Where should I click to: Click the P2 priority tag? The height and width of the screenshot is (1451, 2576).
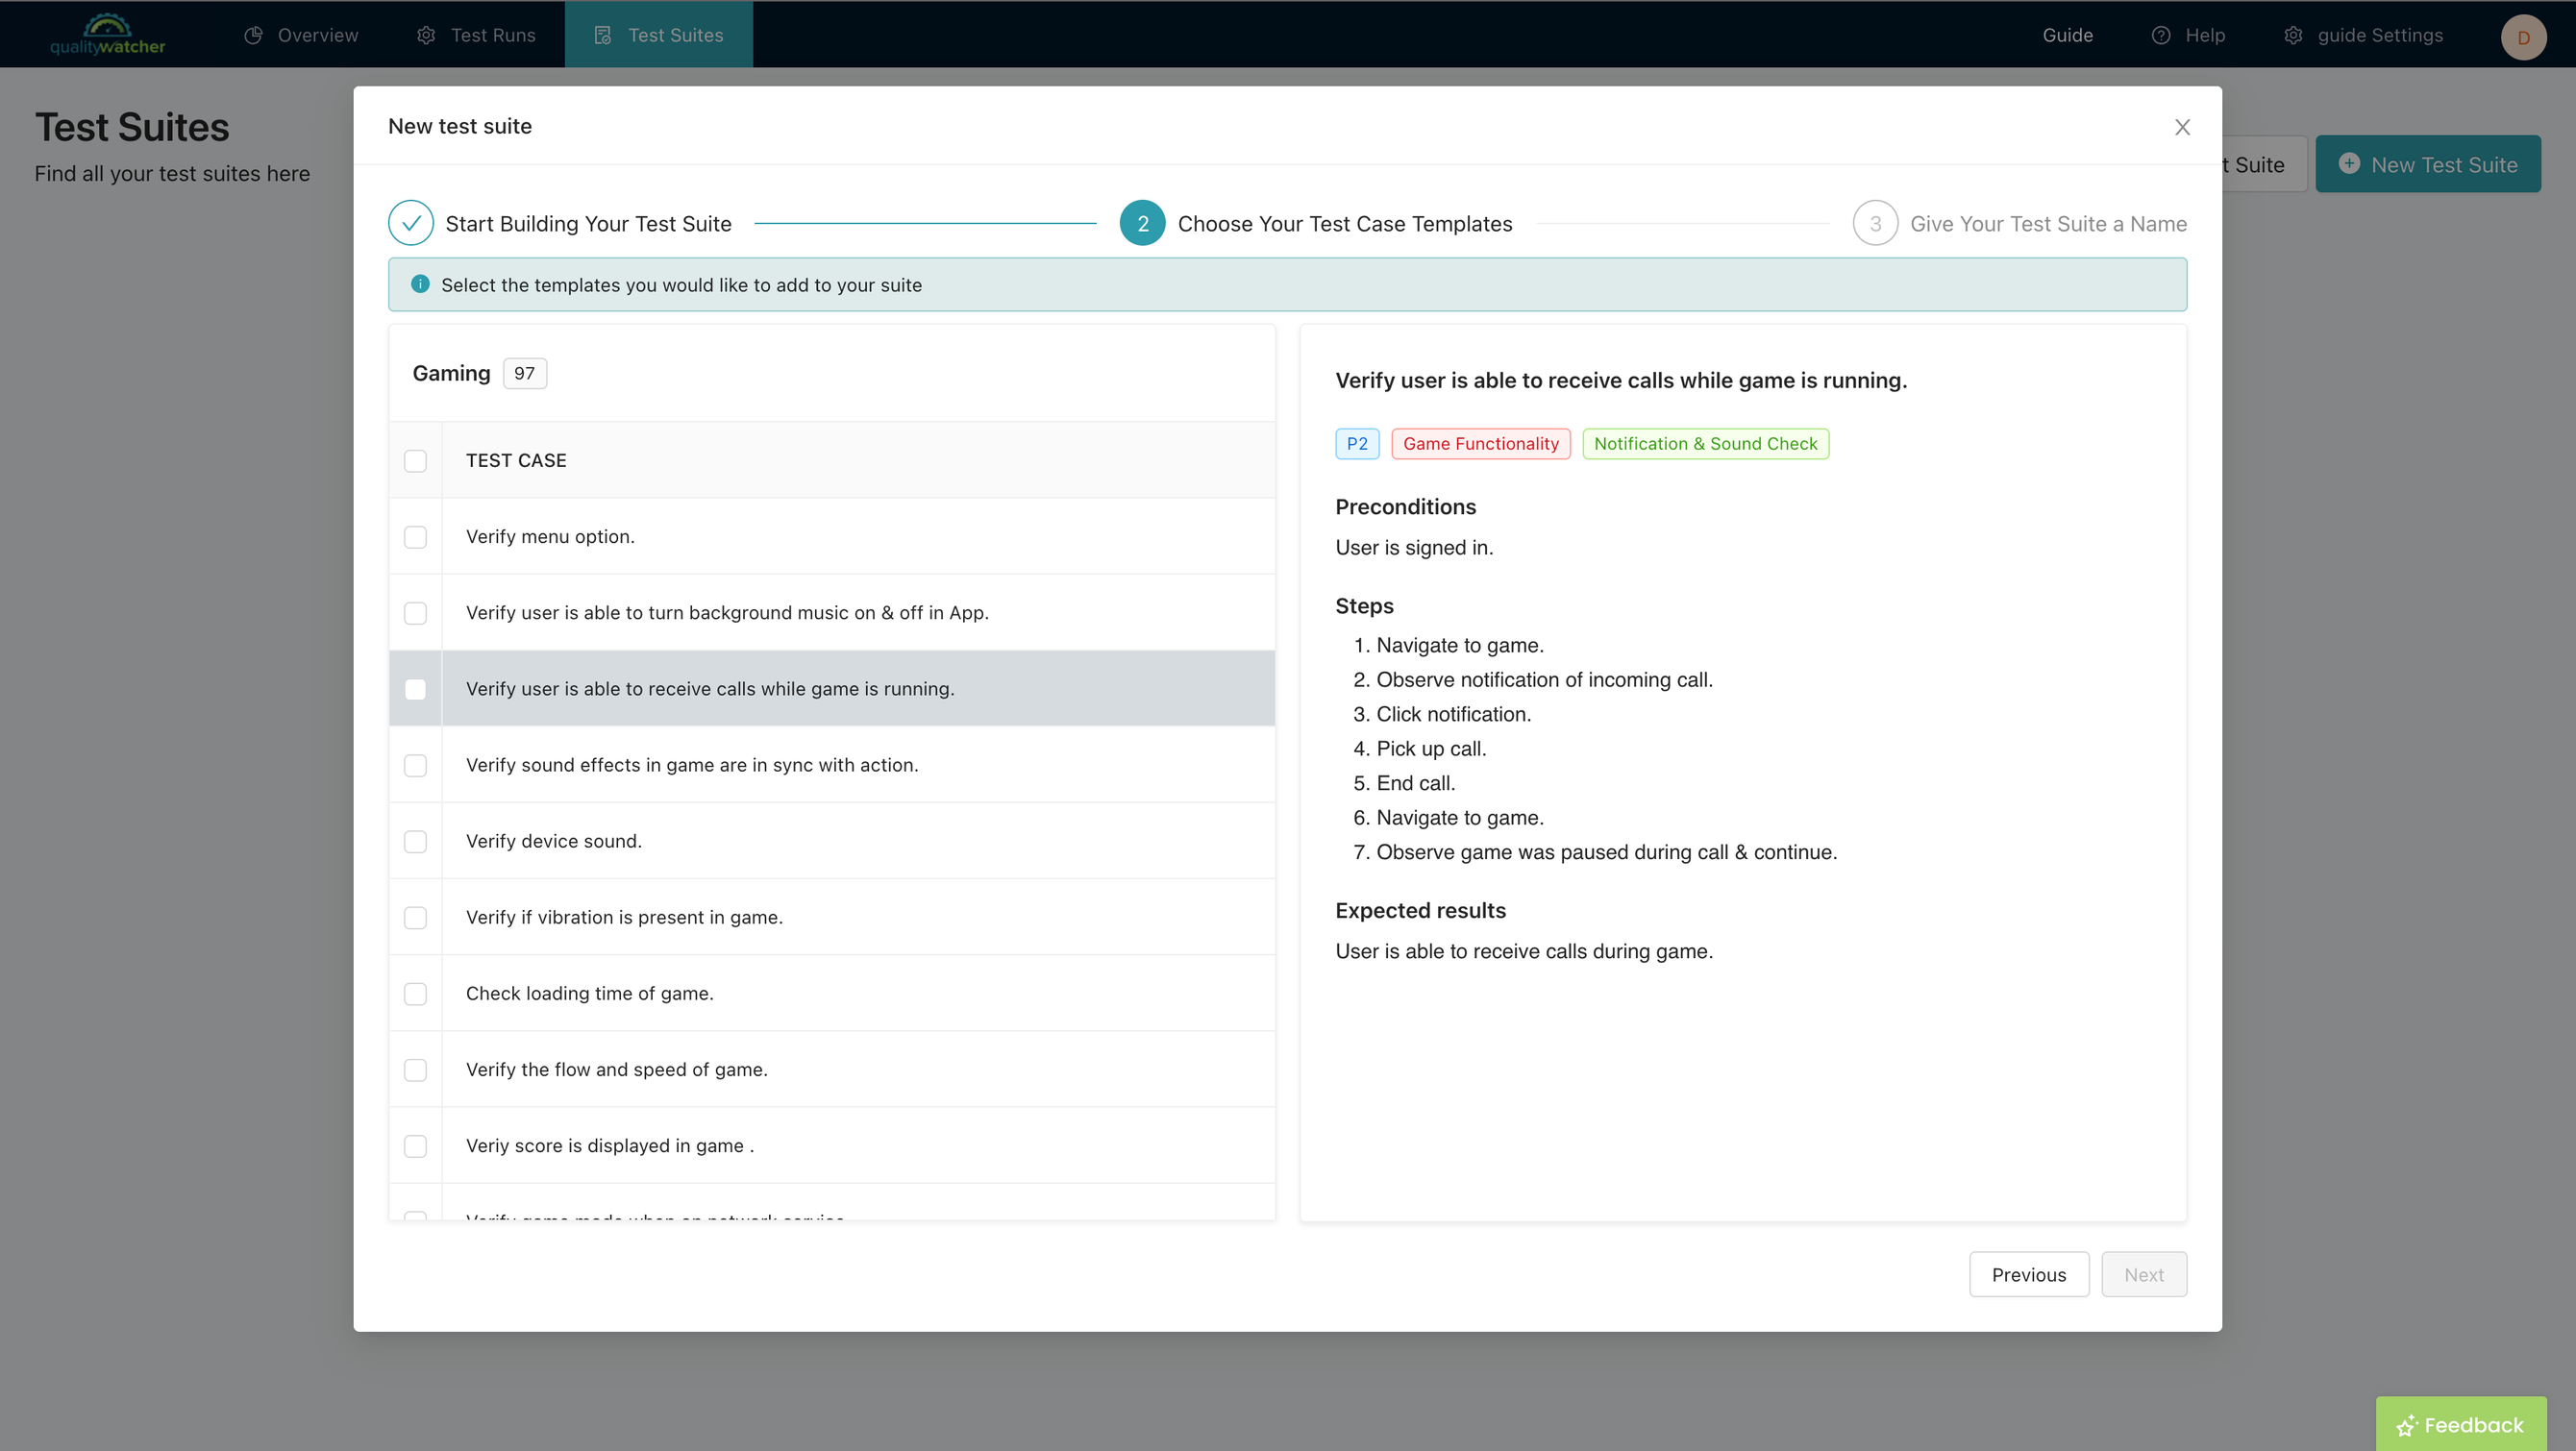(1357, 443)
